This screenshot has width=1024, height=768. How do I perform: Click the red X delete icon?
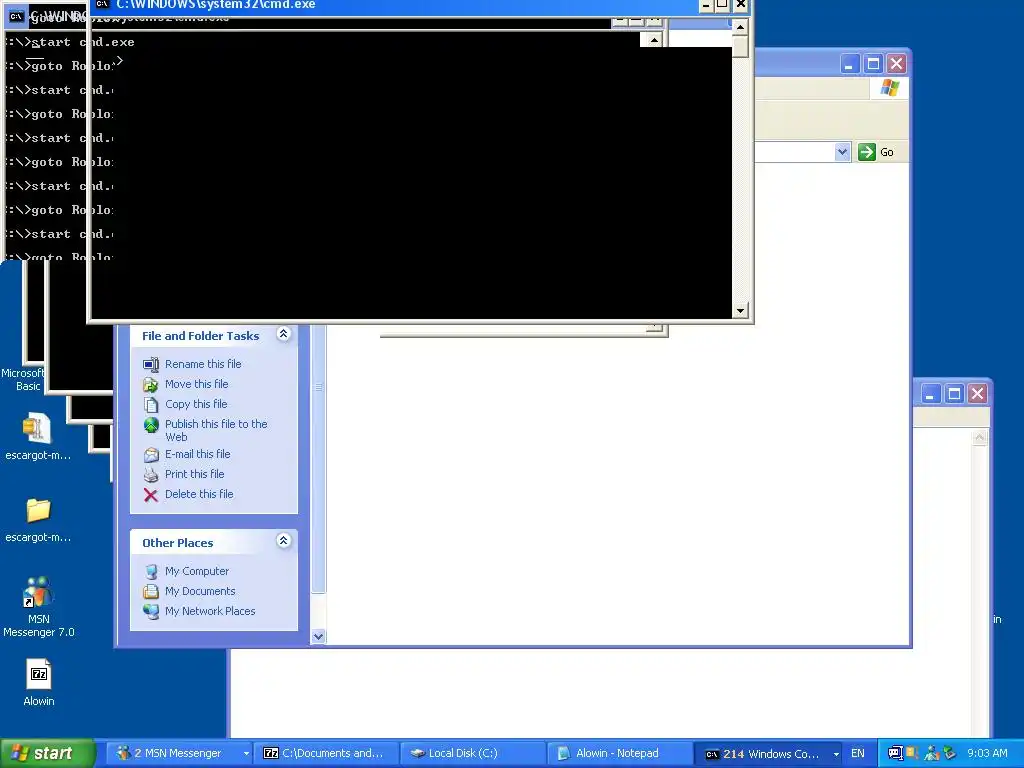click(x=151, y=495)
